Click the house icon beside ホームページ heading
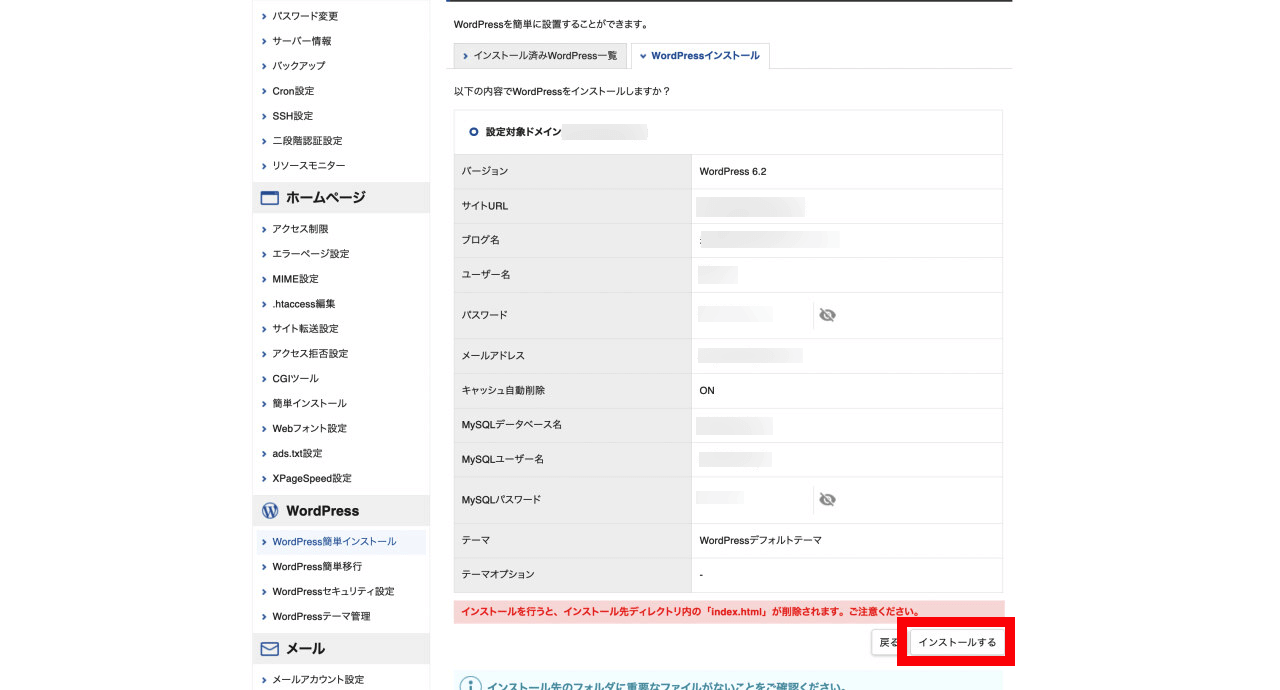Screen dimensions: 1280x690 [x=268, y=197]
